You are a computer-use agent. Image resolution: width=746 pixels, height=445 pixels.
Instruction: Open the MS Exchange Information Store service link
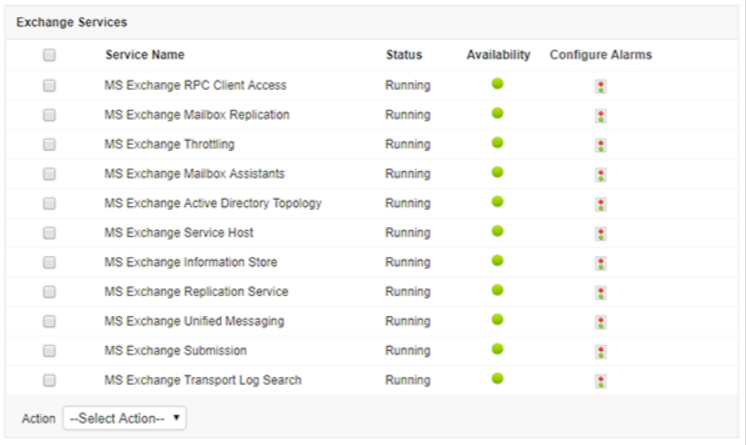coord(190,262)
